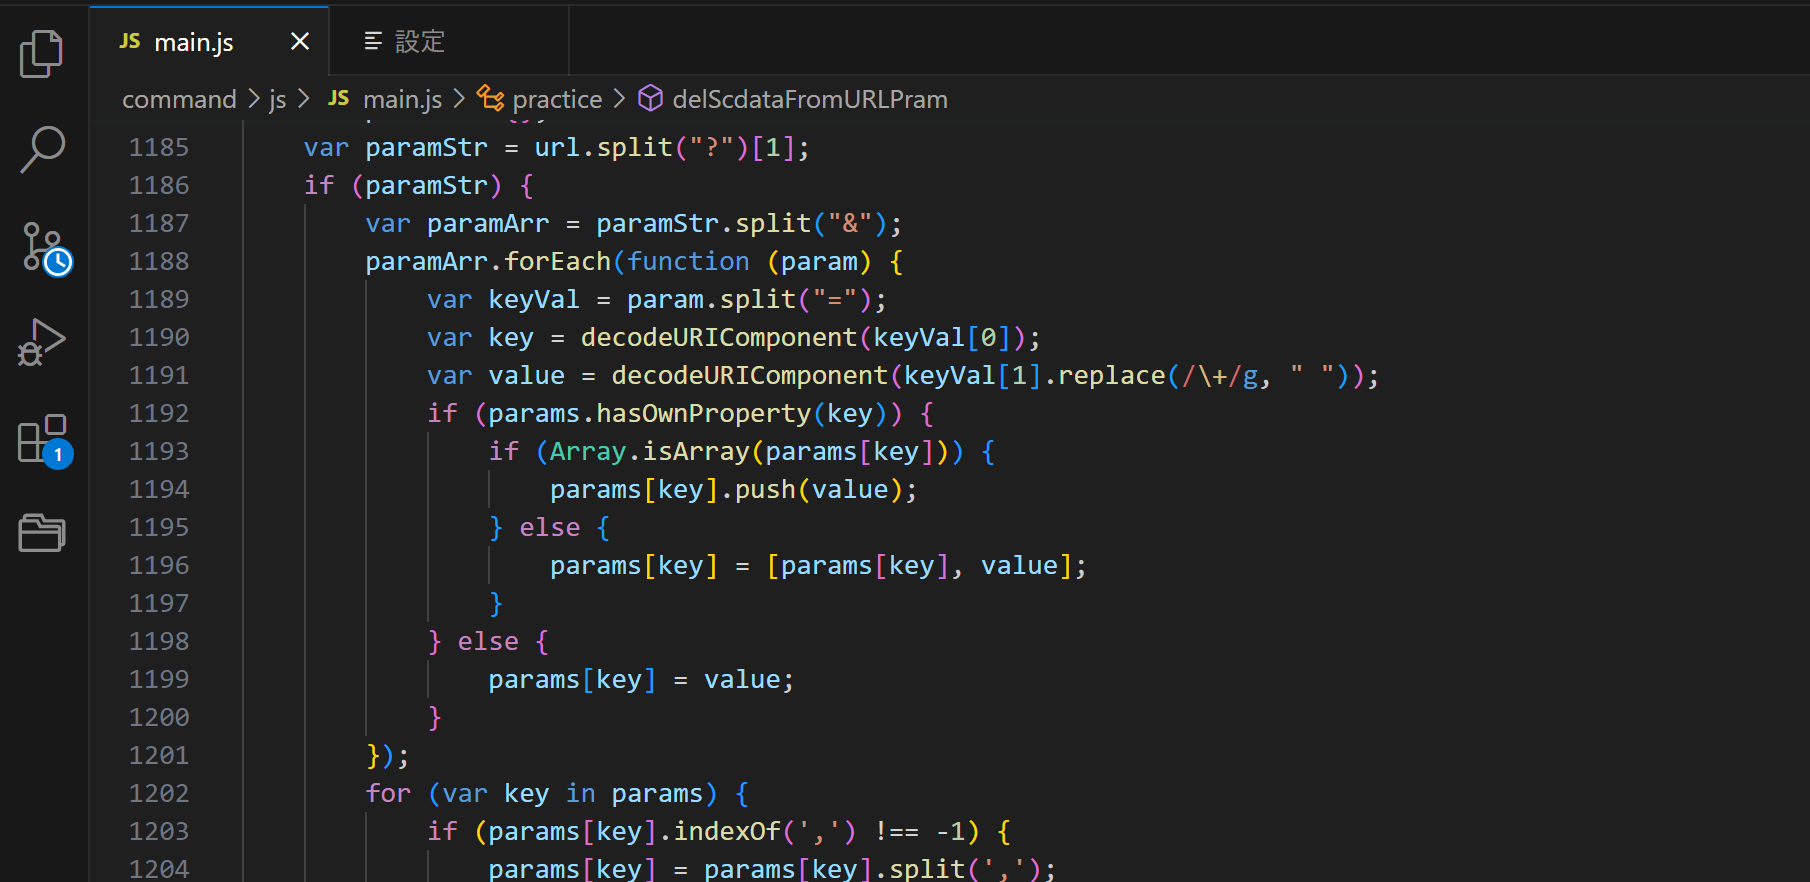Click the replace call on line 1191

coord(1112,375)
